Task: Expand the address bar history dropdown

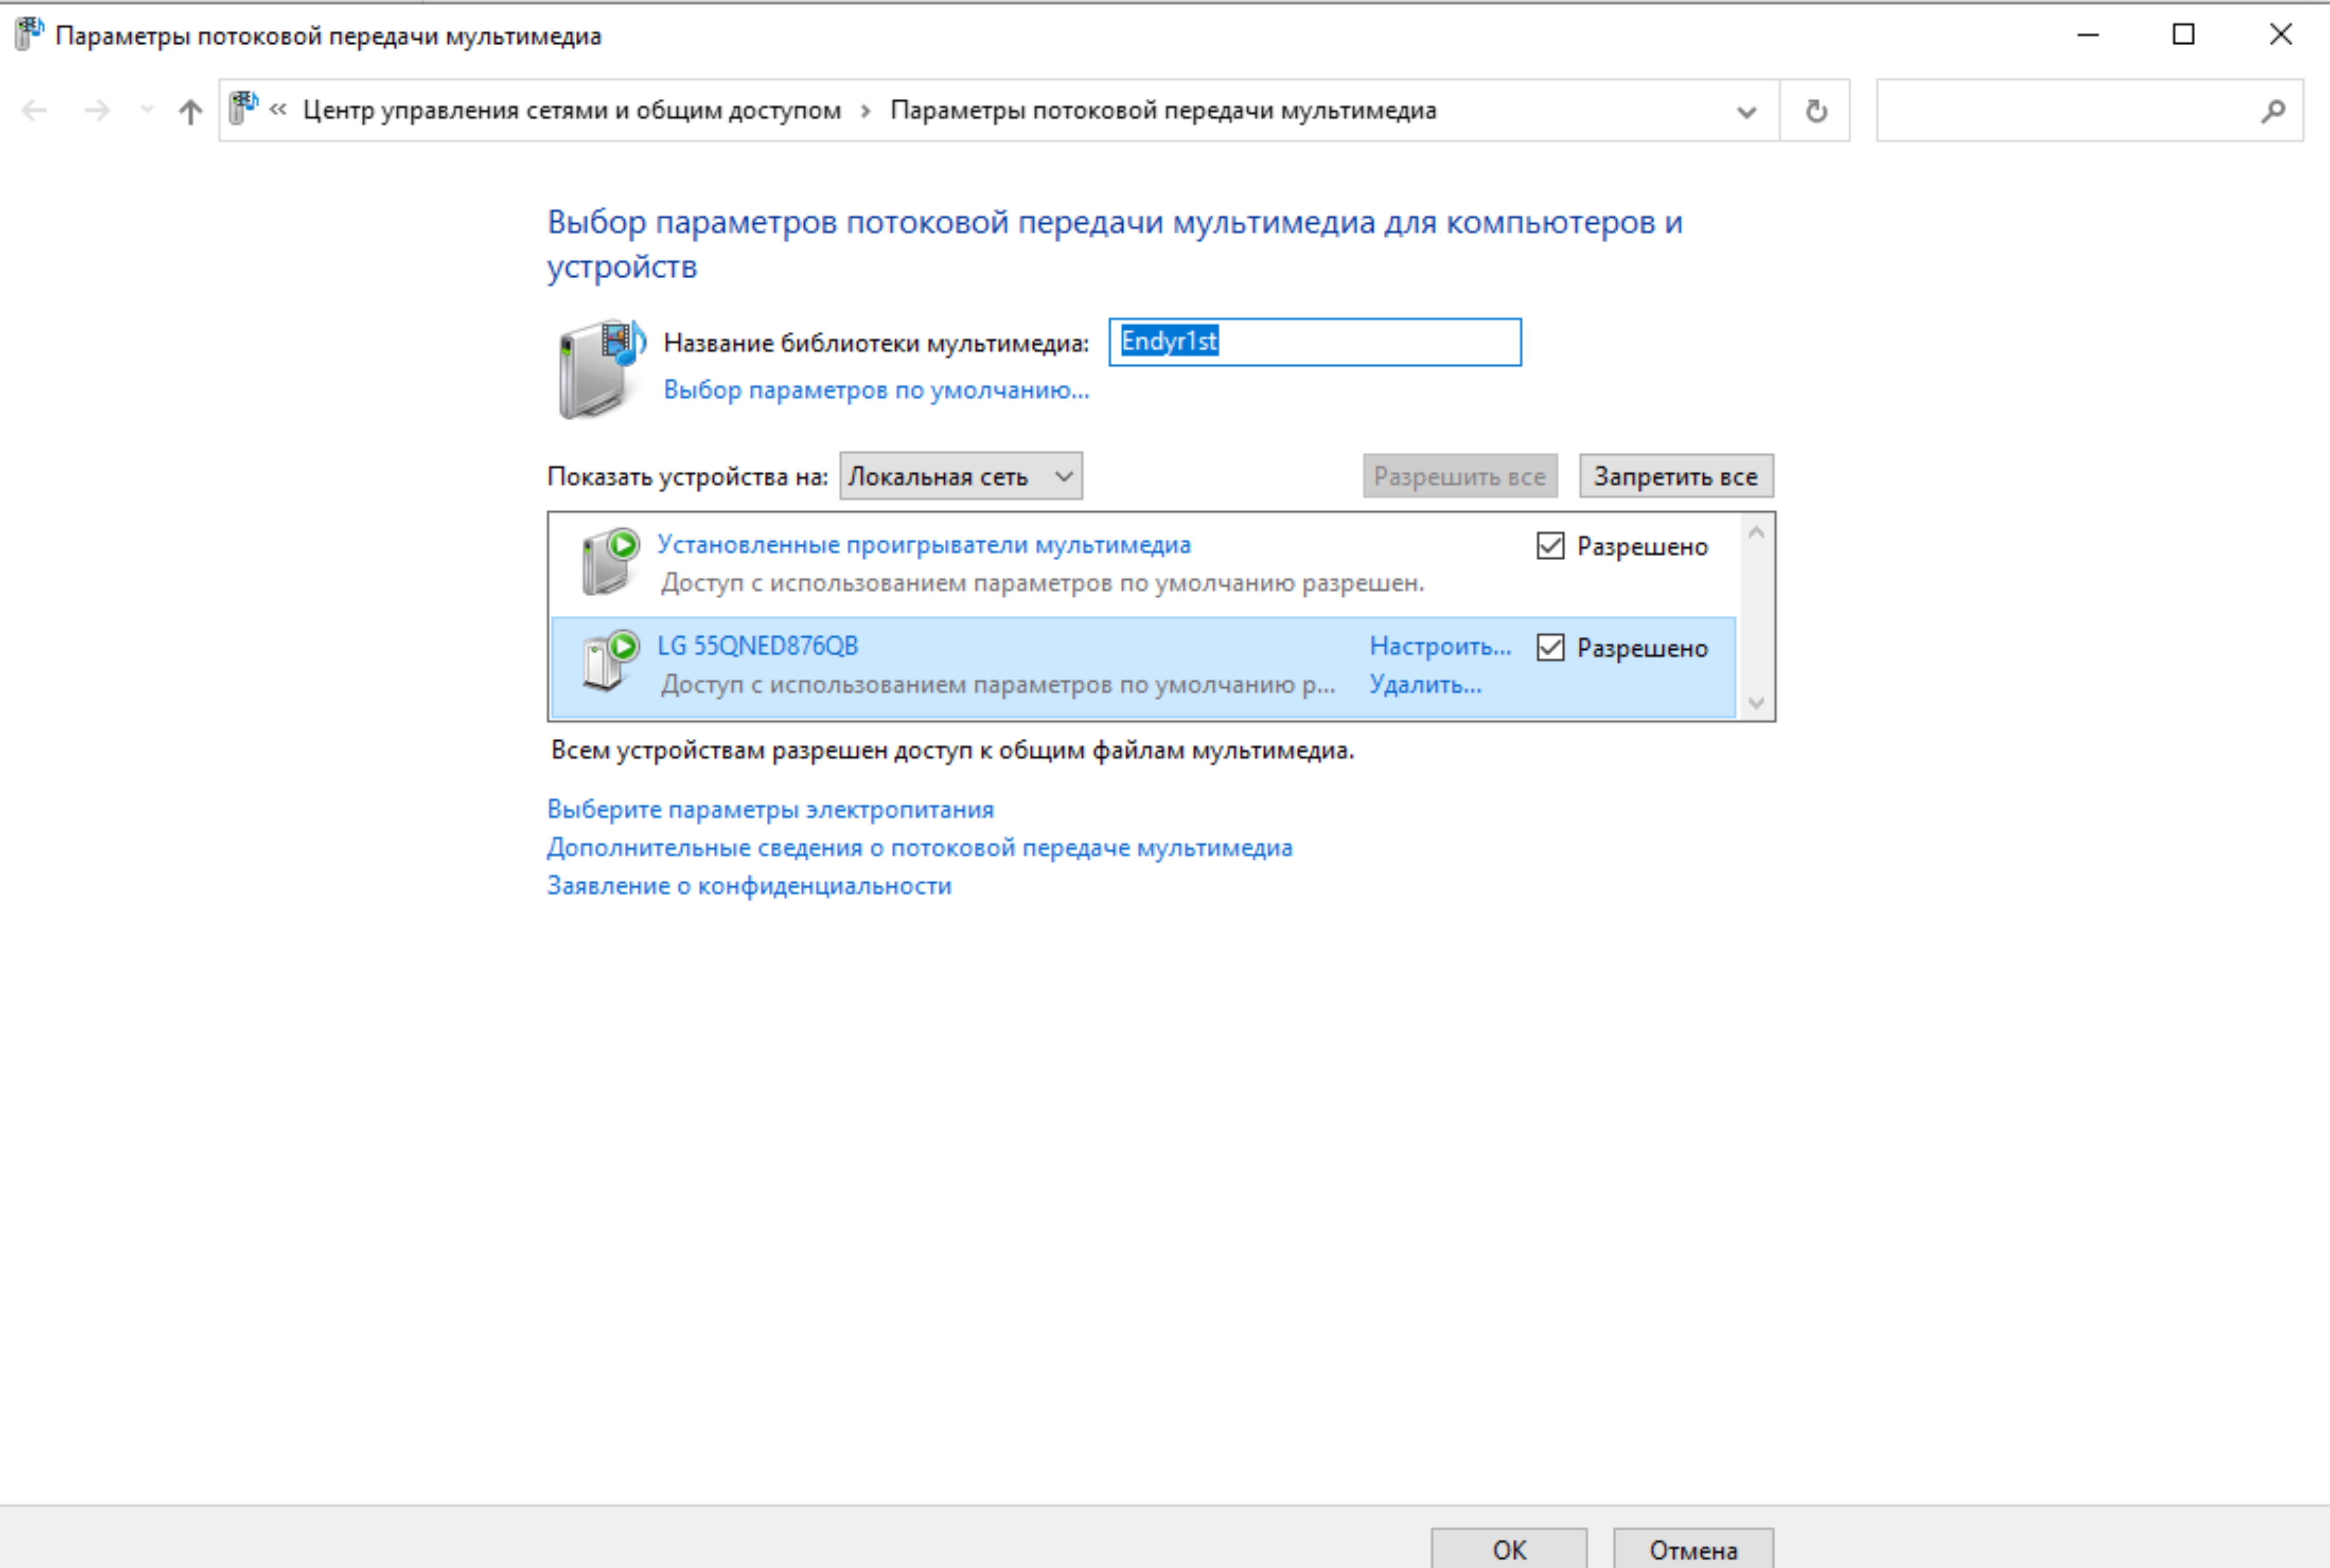Action: pos(1746,111)
